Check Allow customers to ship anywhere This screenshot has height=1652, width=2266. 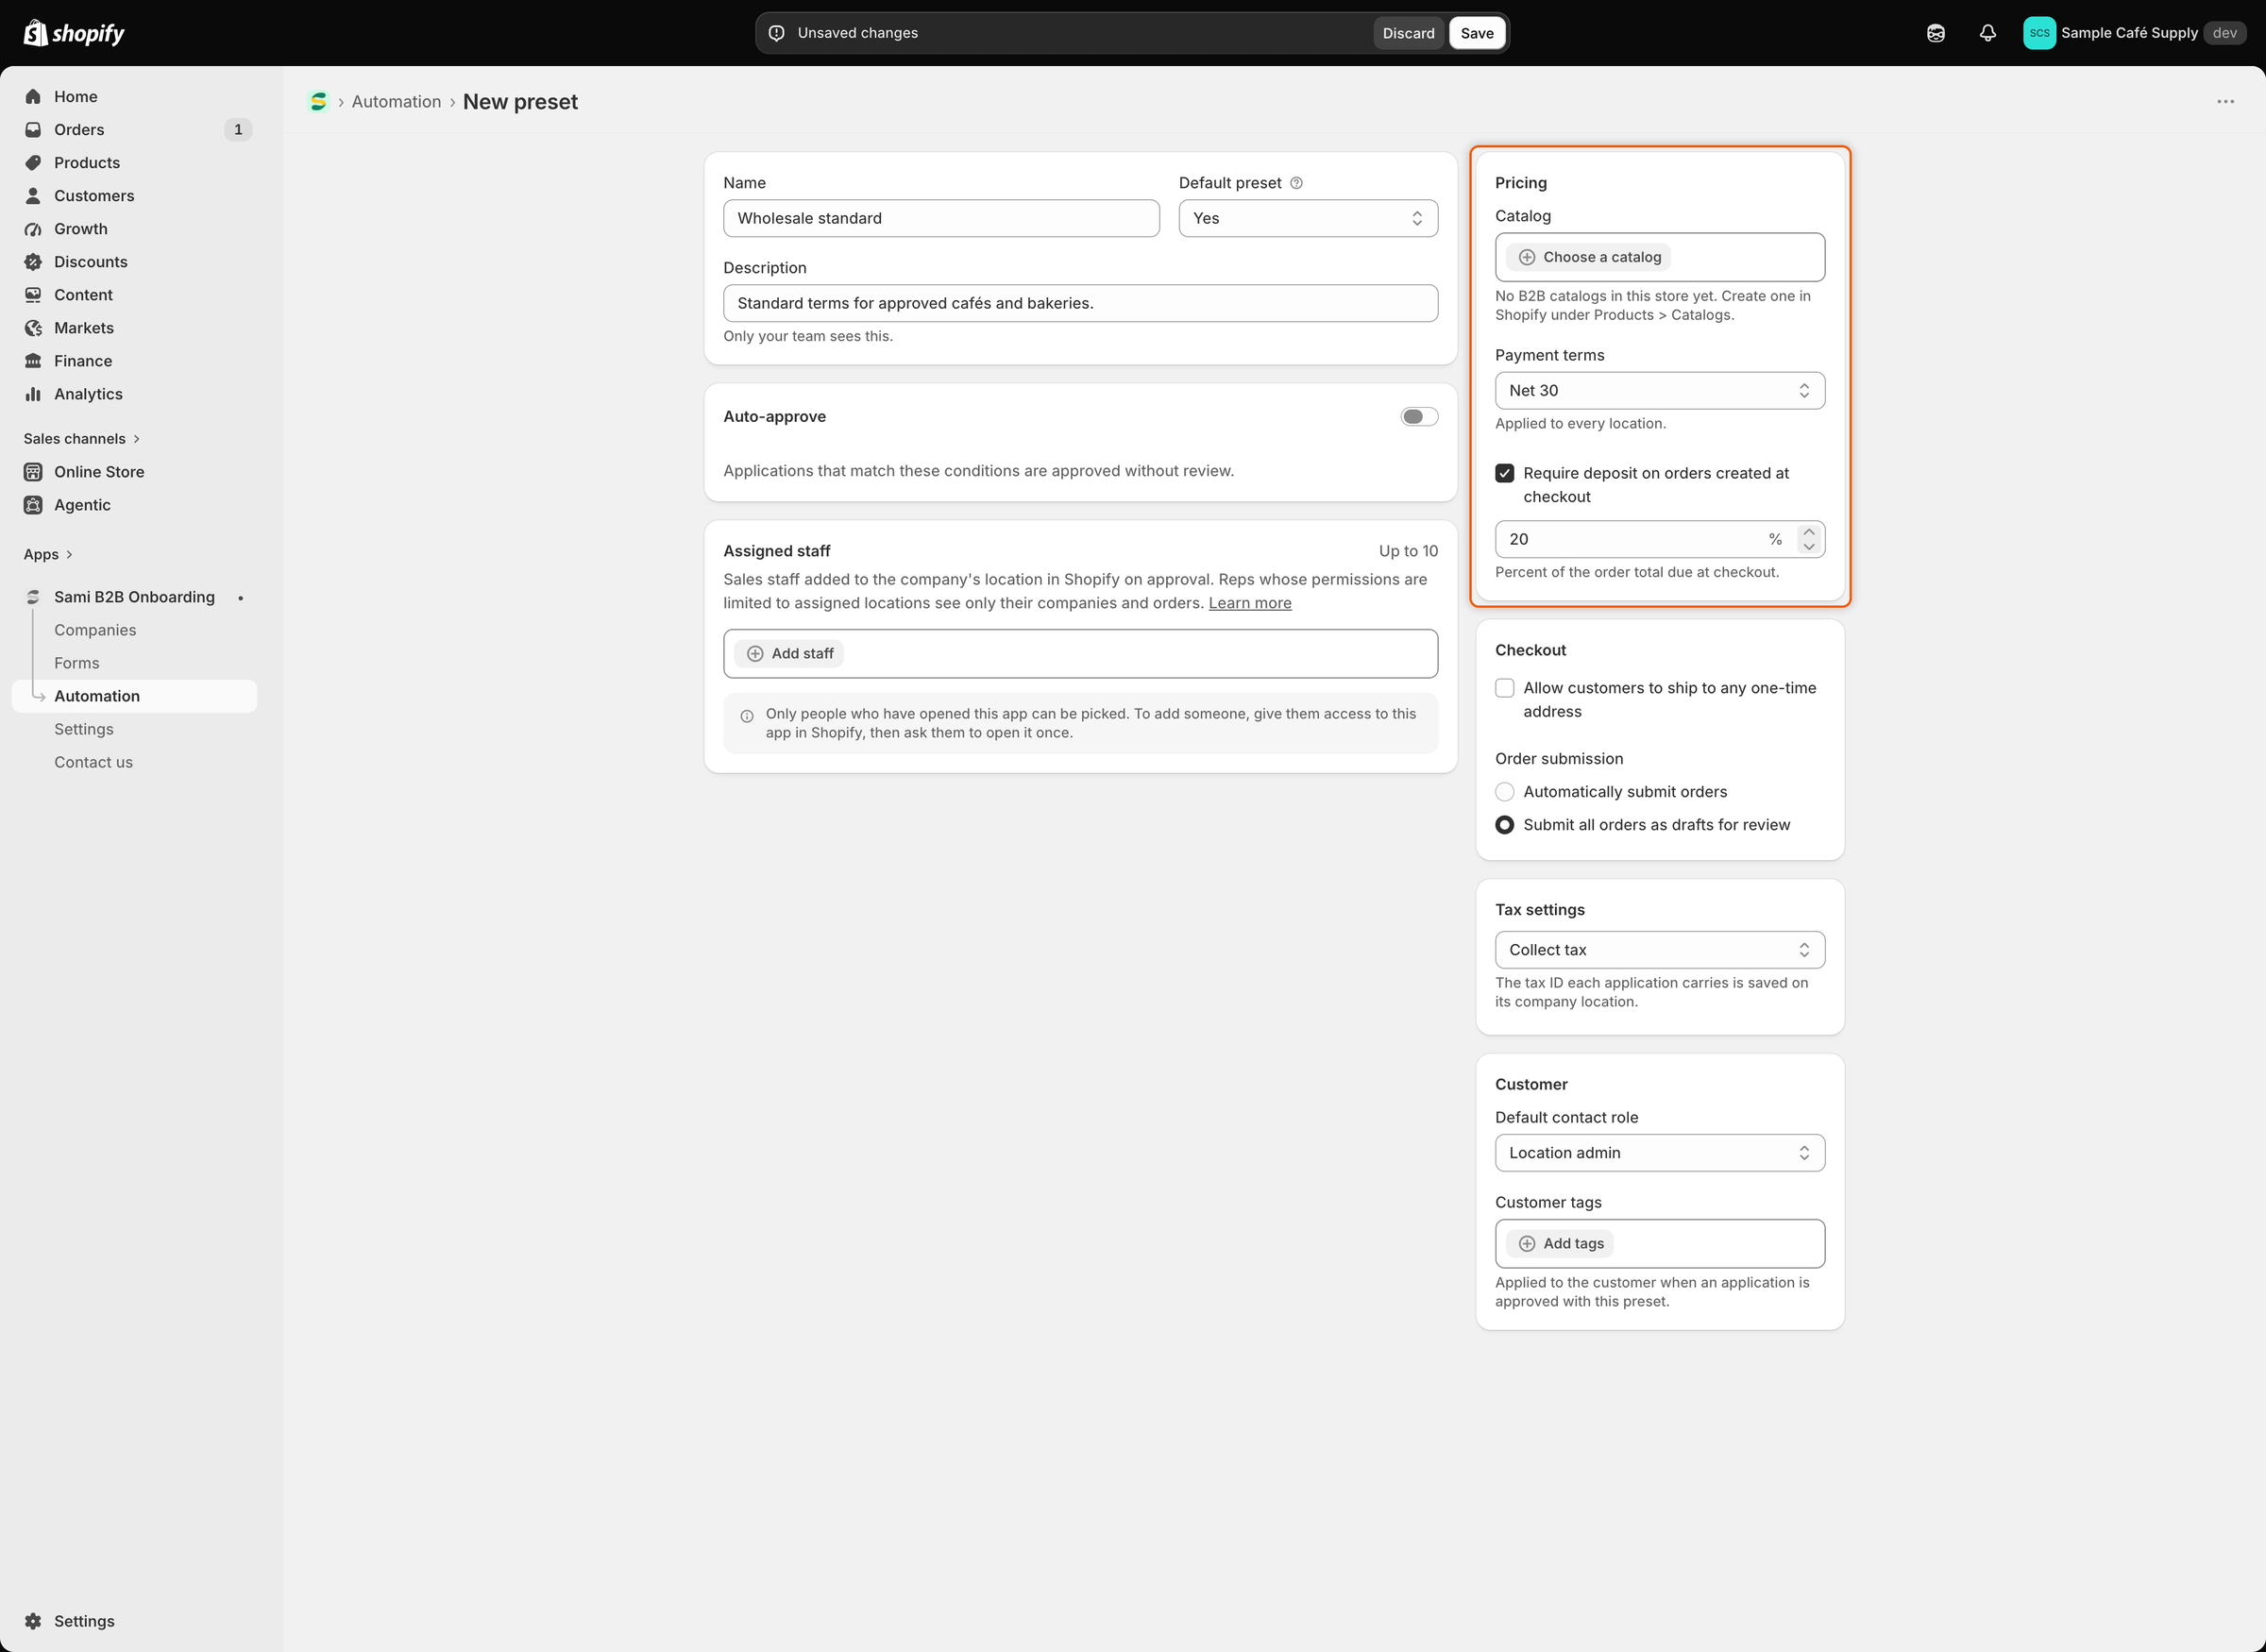click(x=1504, y=687)
